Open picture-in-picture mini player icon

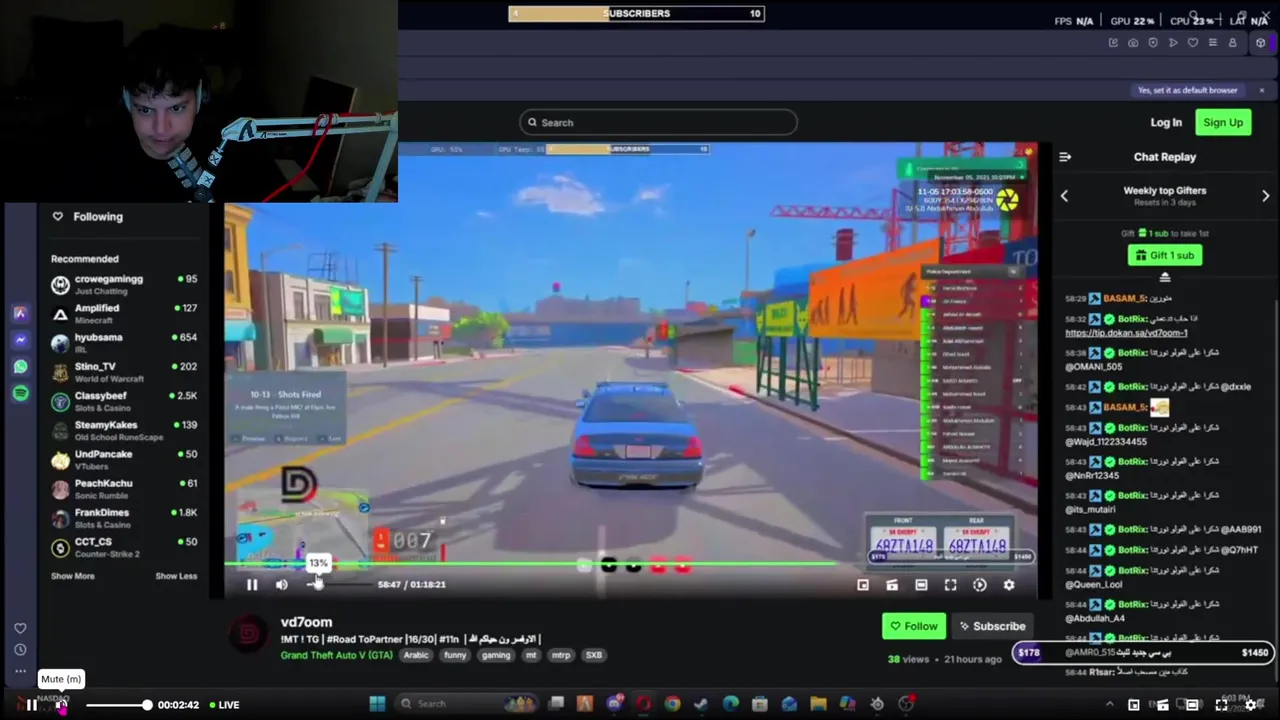click(863, 585)
